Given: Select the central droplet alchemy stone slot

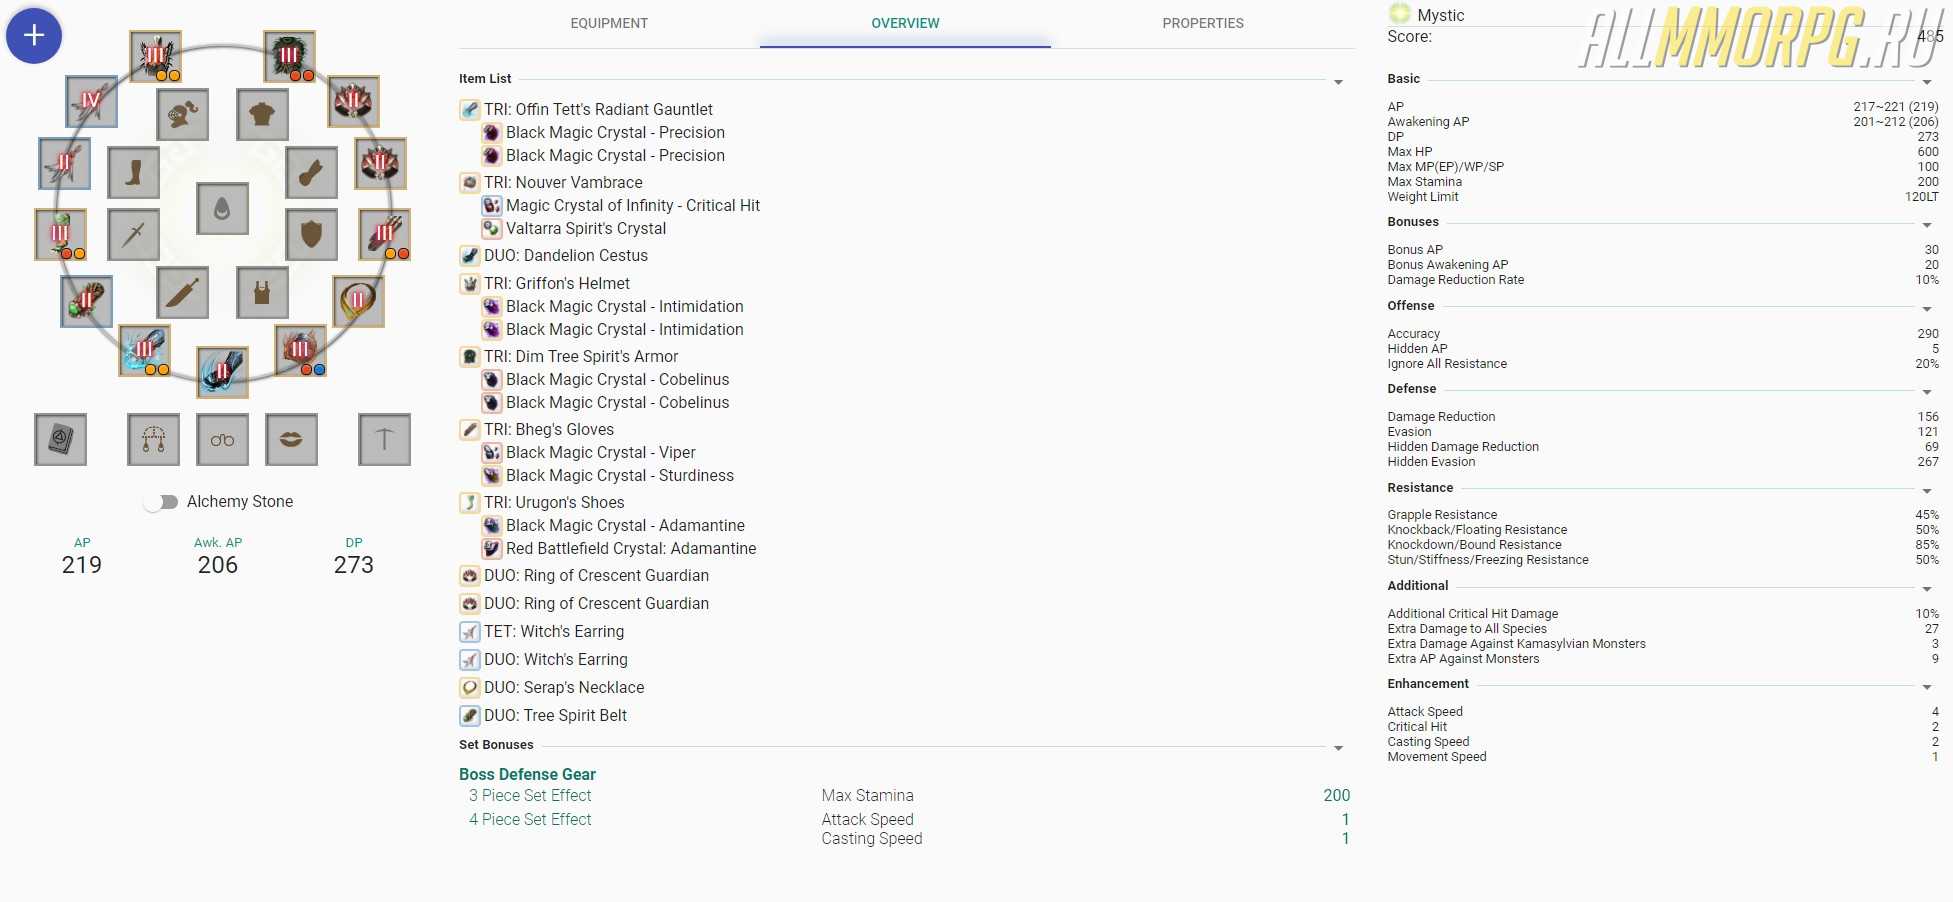Looking at the screenshot, I should tap(222, 208).
